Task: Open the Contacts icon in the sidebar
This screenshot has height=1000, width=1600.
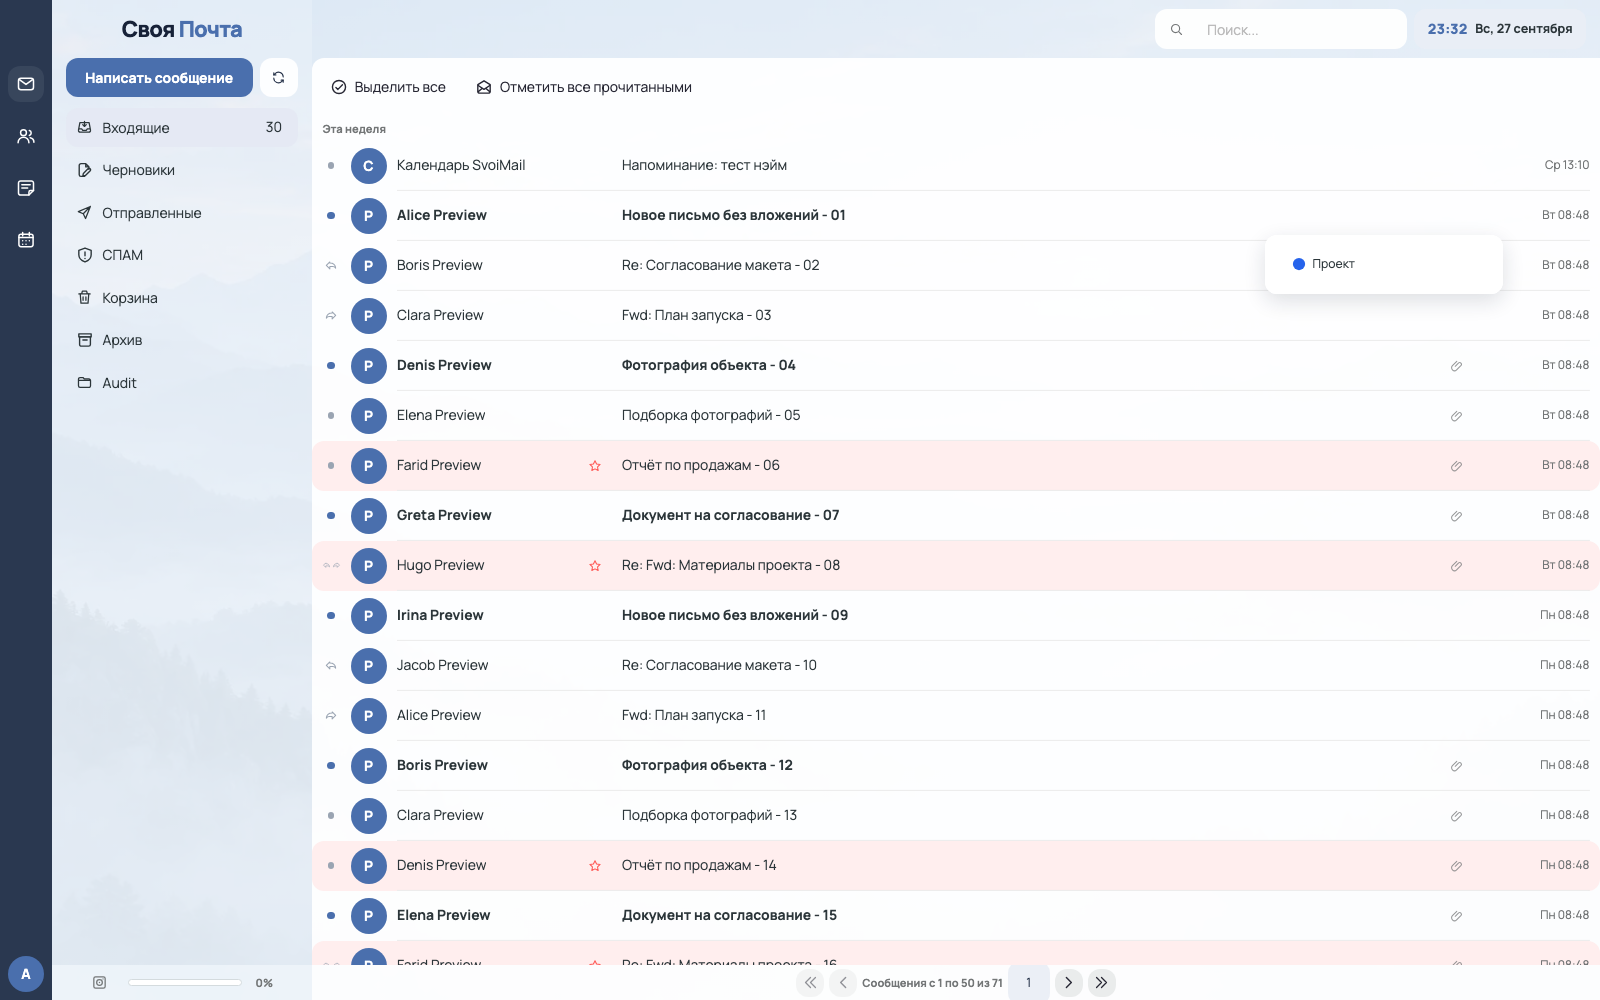Action: 26,136
